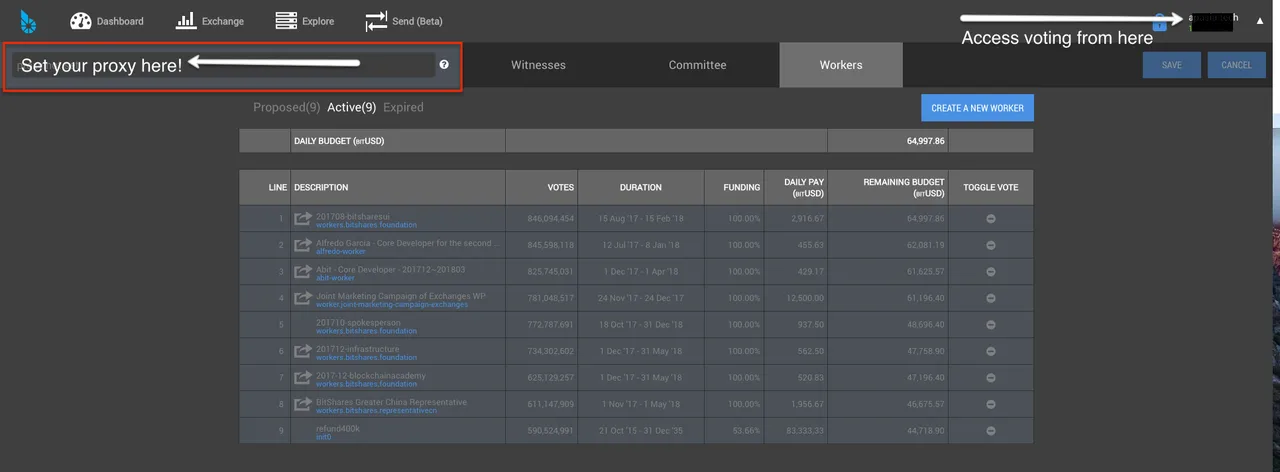Click vote count 590,524,991
The height and width of the screenshot is (472, 1280).
click(551, 431)
